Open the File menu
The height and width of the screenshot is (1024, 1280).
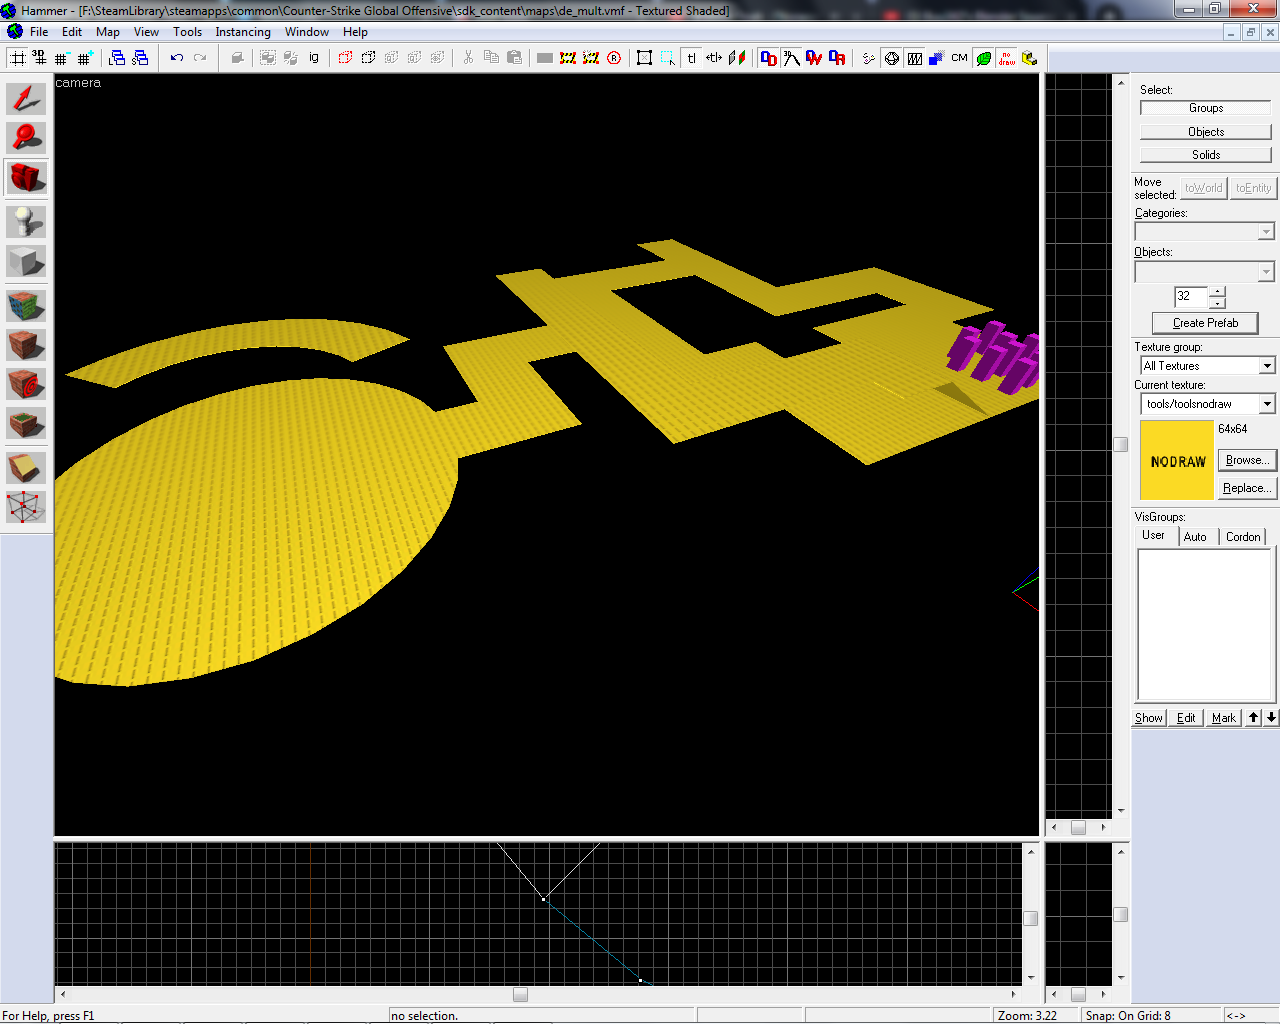click(x=39, y=32)
